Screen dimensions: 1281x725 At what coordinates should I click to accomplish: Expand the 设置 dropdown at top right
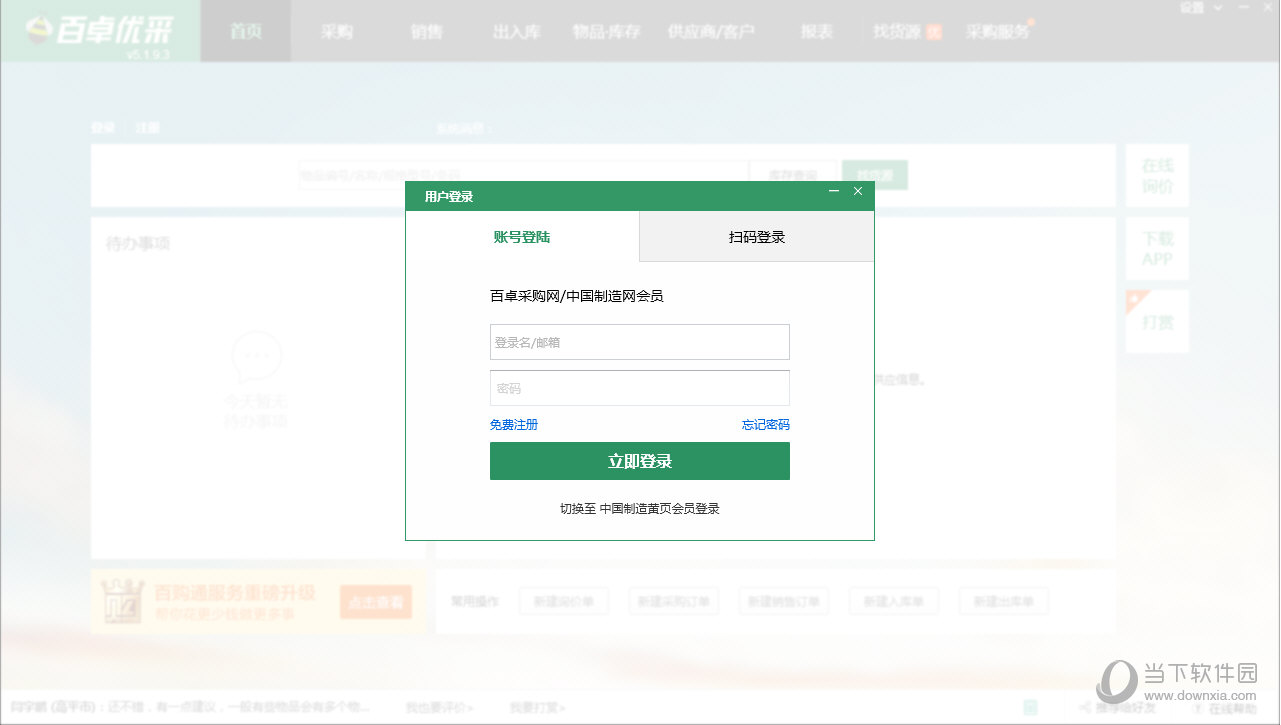(x=1200, y=8)
